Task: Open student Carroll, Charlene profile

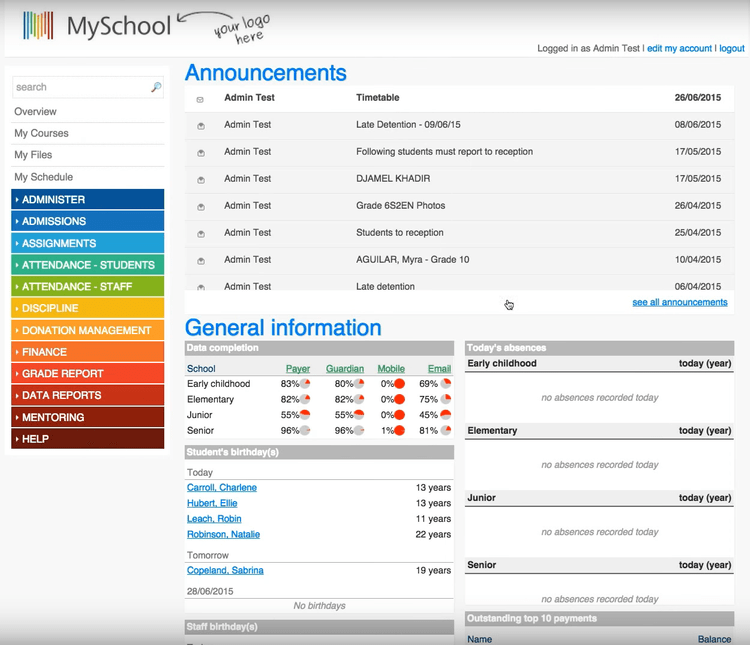Action: coord(222,488)
